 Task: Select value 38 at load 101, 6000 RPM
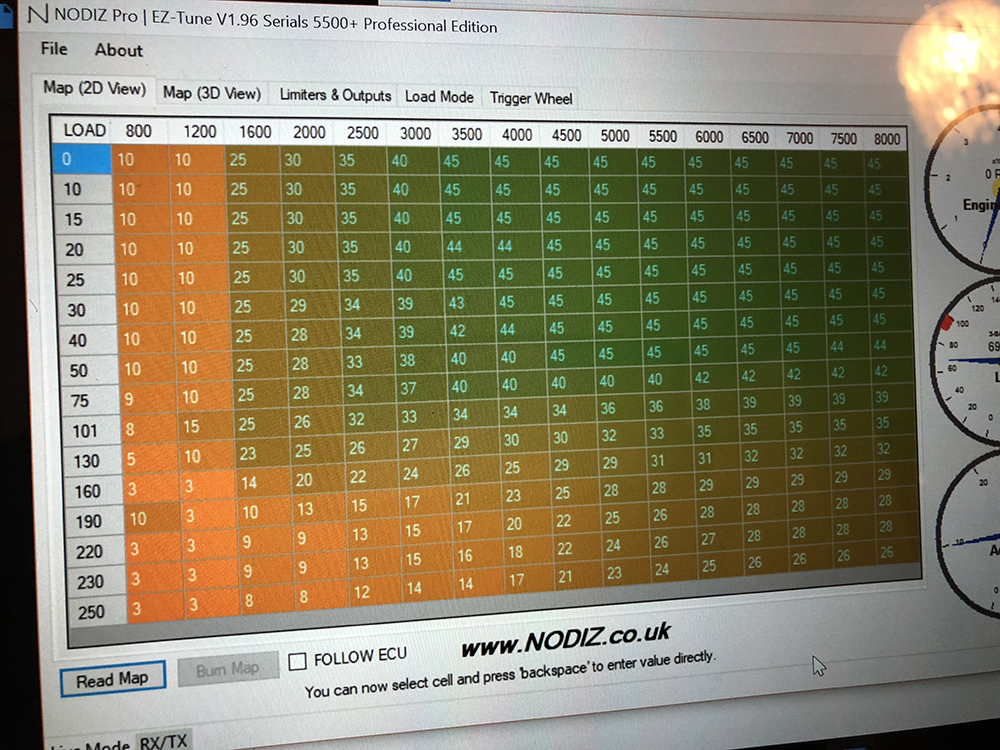[714, 405]
